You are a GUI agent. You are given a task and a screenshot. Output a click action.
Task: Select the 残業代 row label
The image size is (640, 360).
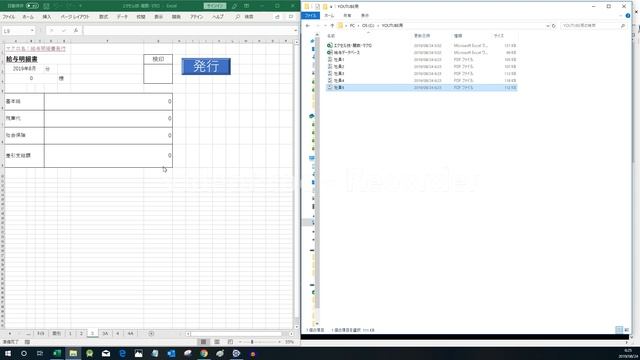tap(24, 118)
